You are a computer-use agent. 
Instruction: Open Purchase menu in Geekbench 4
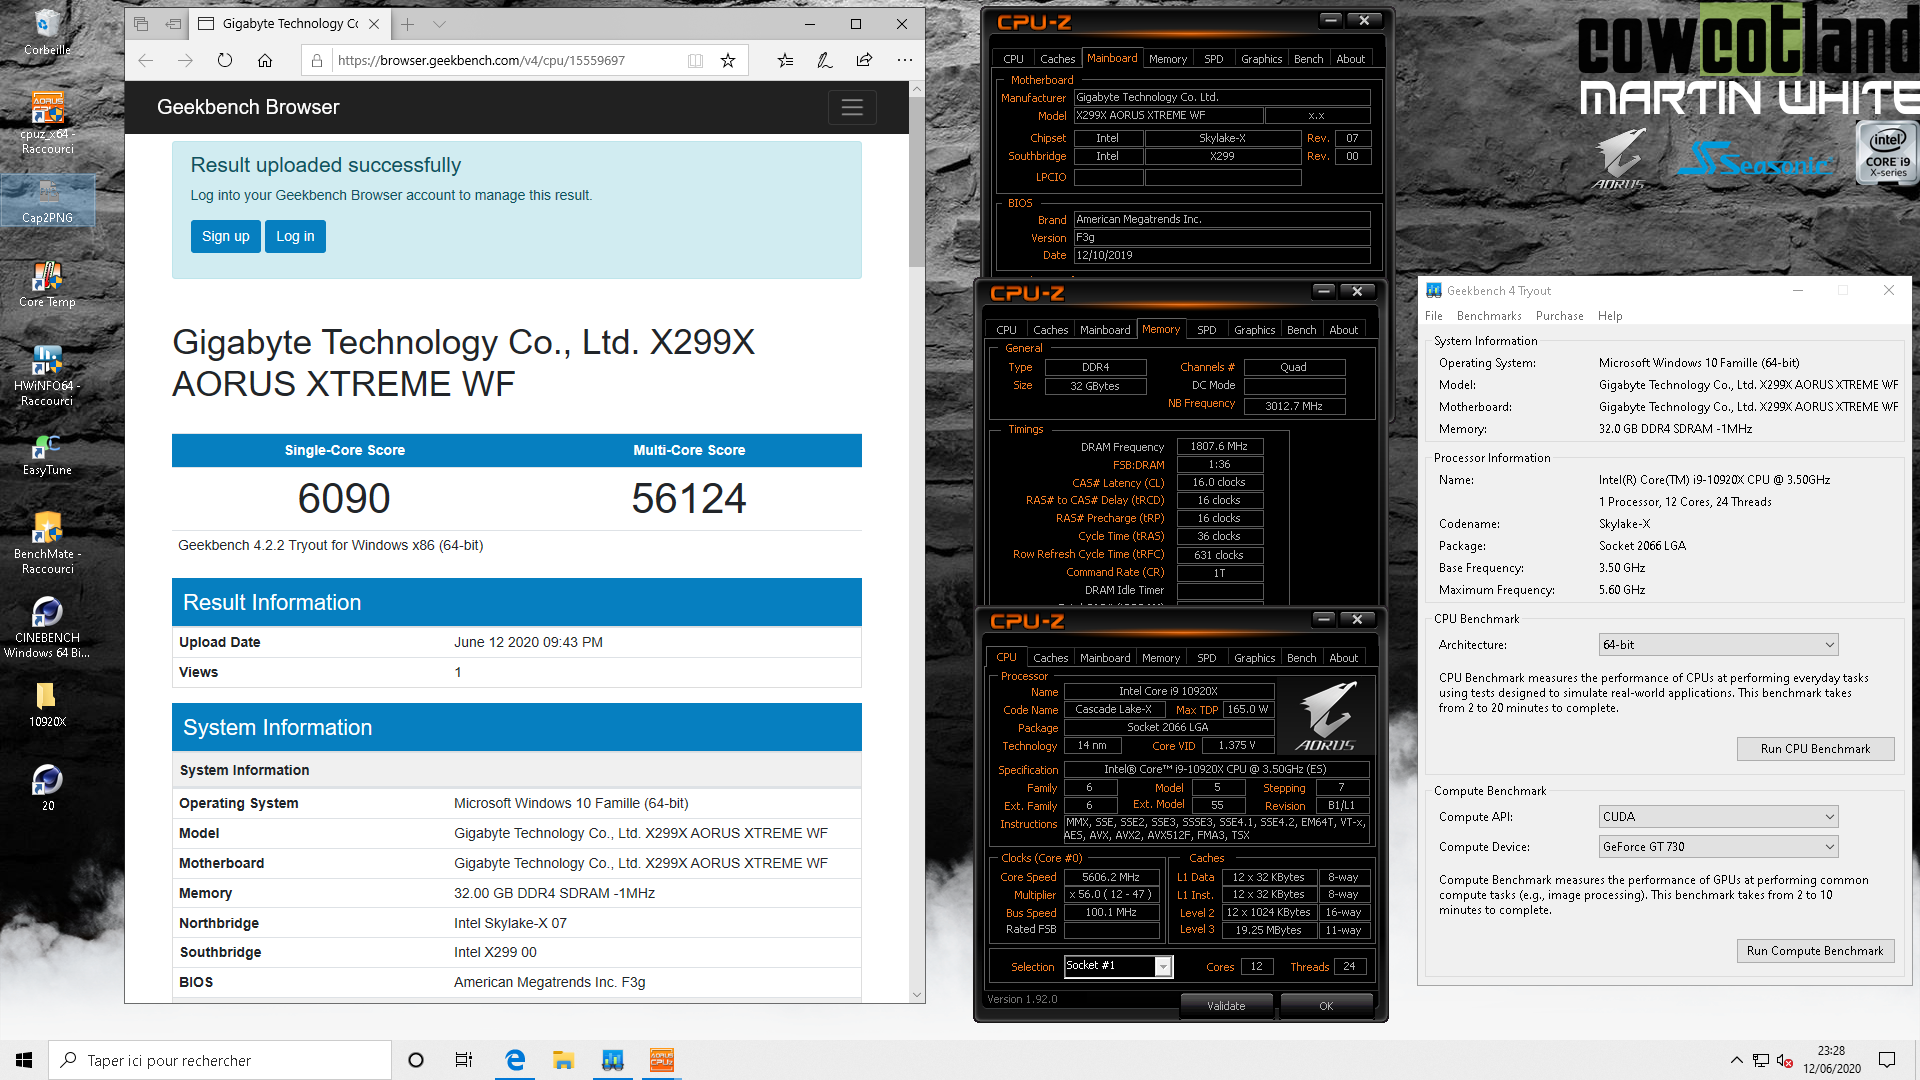[x=1559, y=316]
